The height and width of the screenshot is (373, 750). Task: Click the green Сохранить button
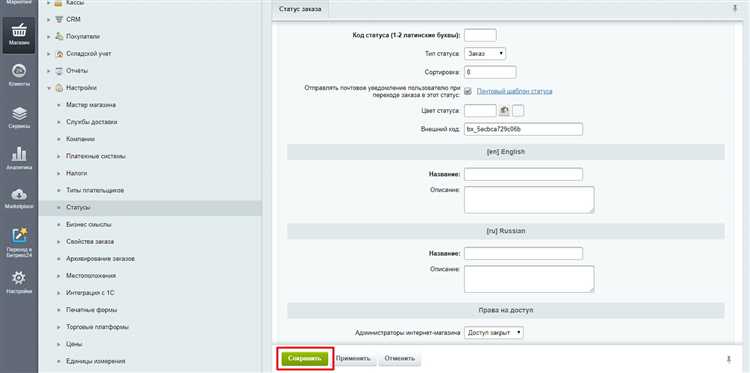pos(305,359)
